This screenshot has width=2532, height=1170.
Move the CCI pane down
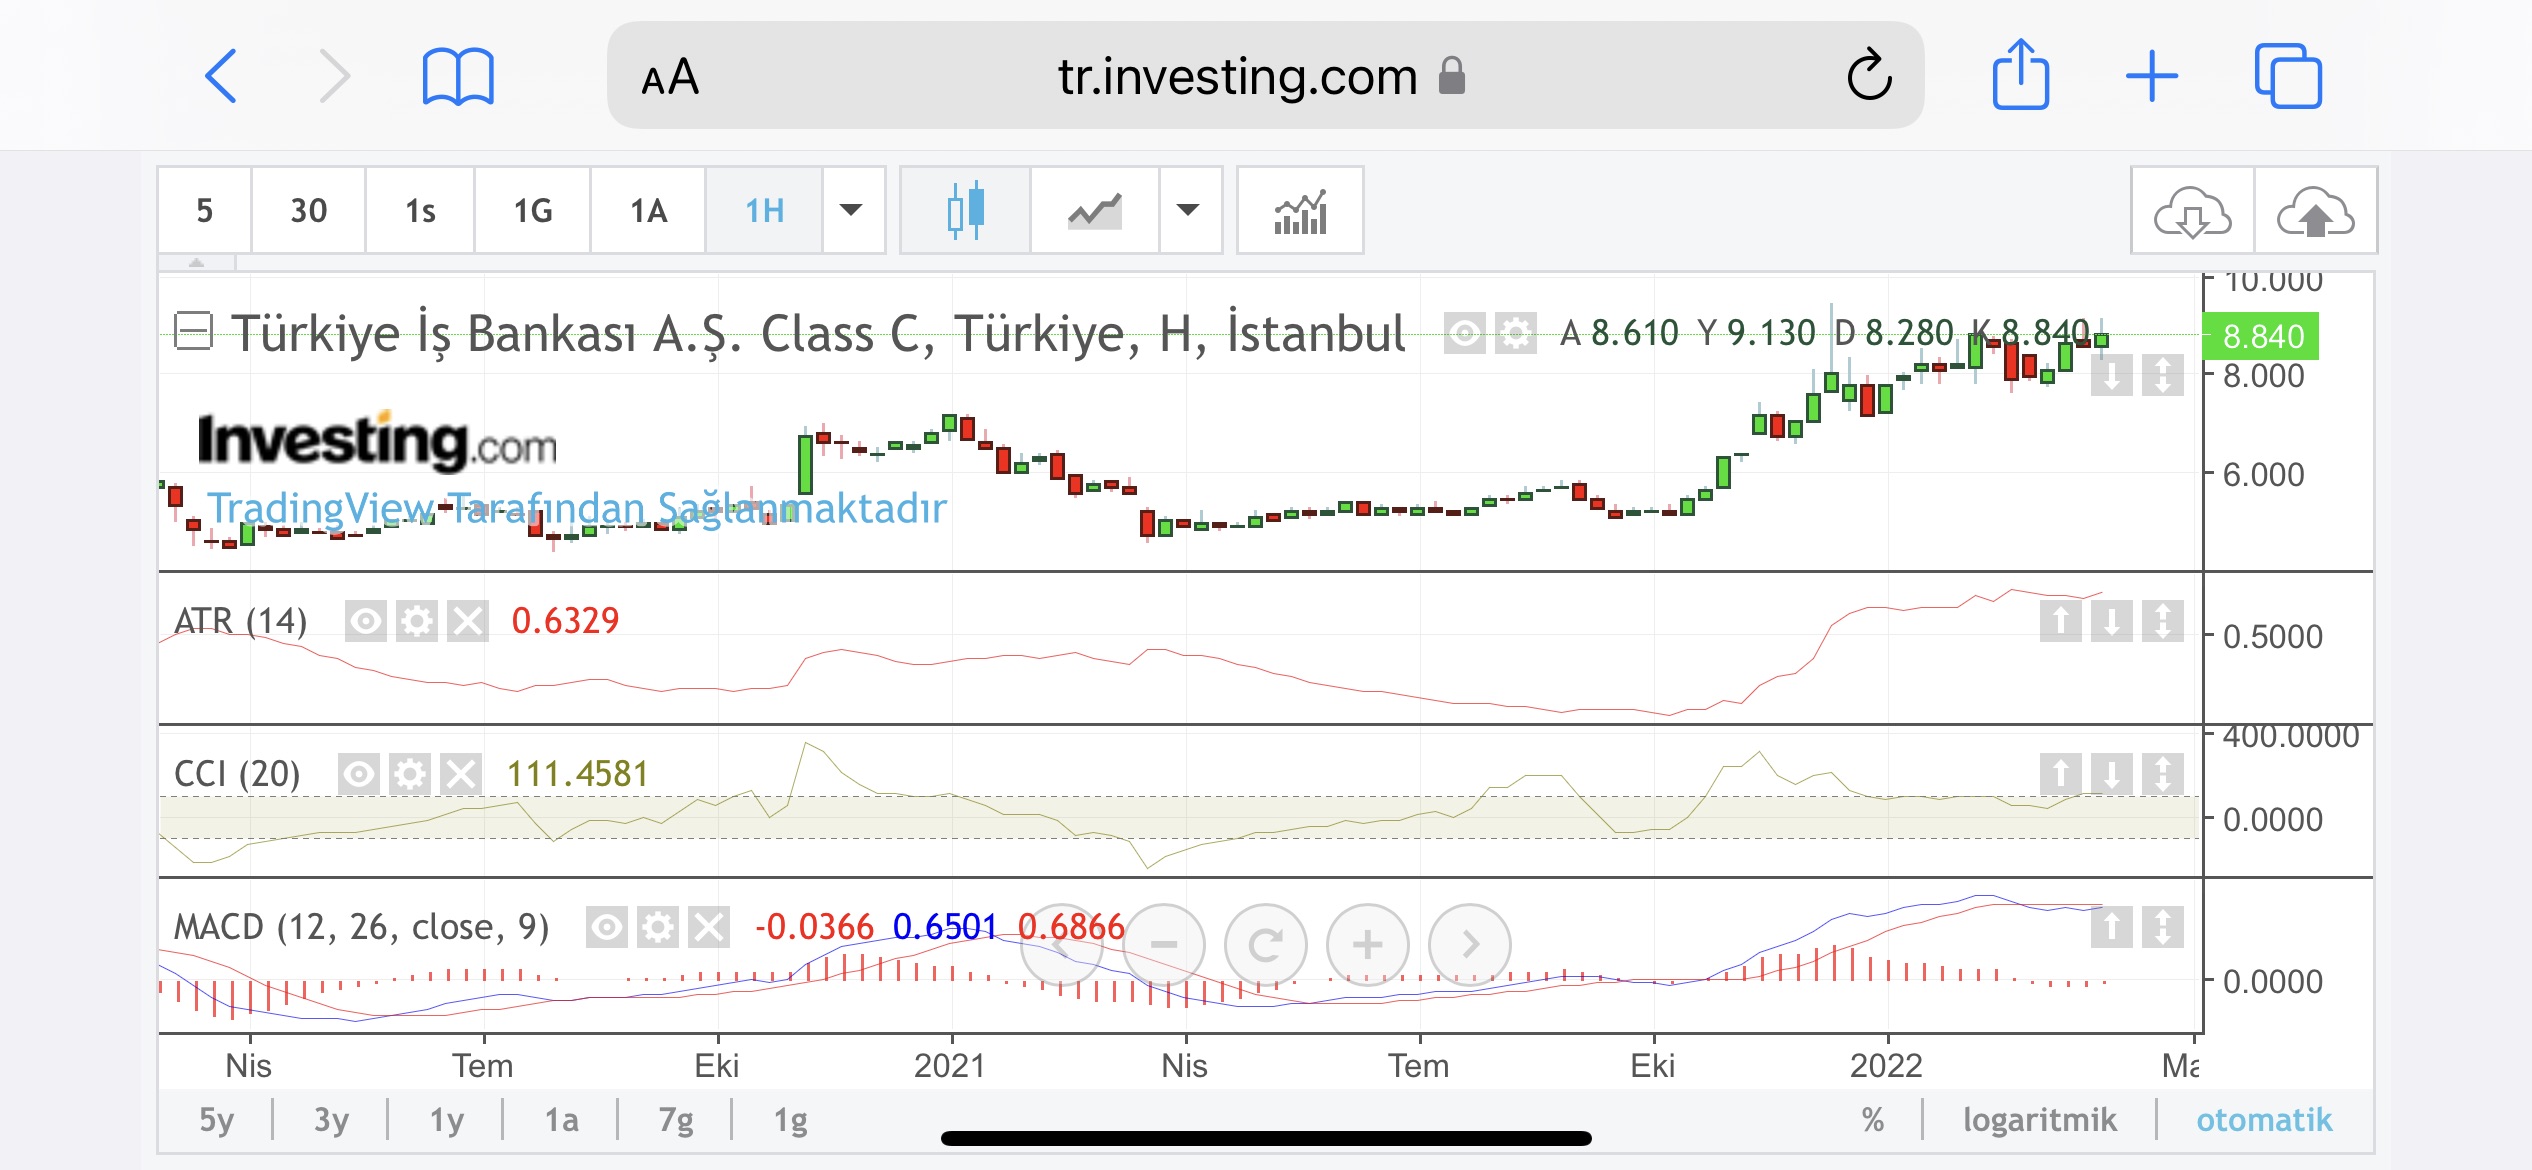(x=2112, y=774)
